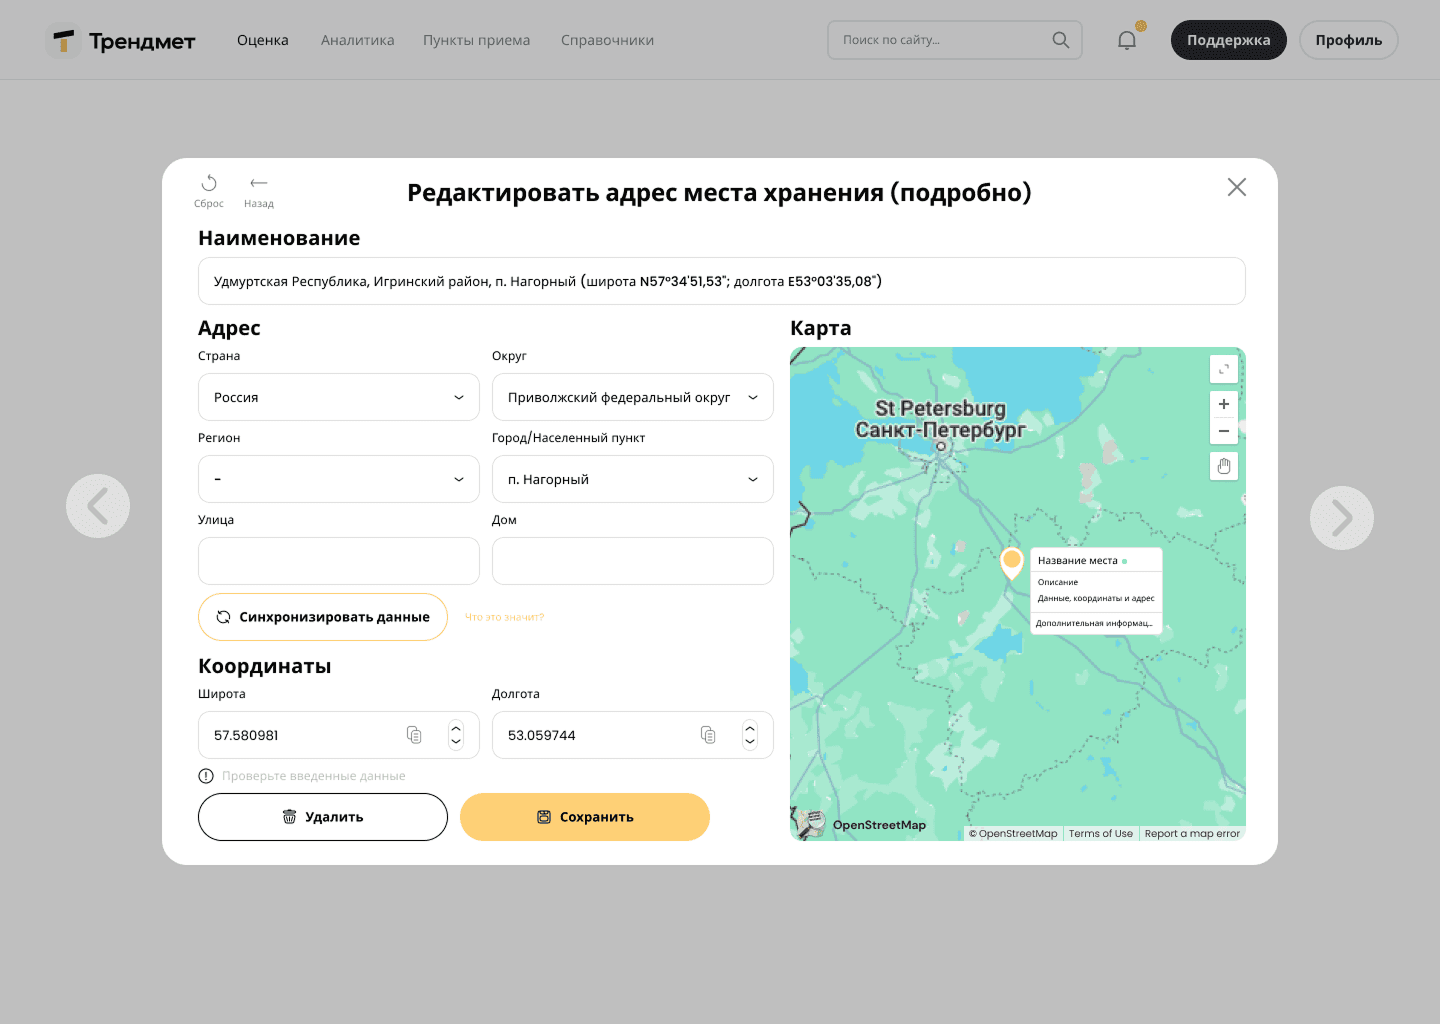
Task: Copy the Долгота value icon
Action: [x=708, y=735]
